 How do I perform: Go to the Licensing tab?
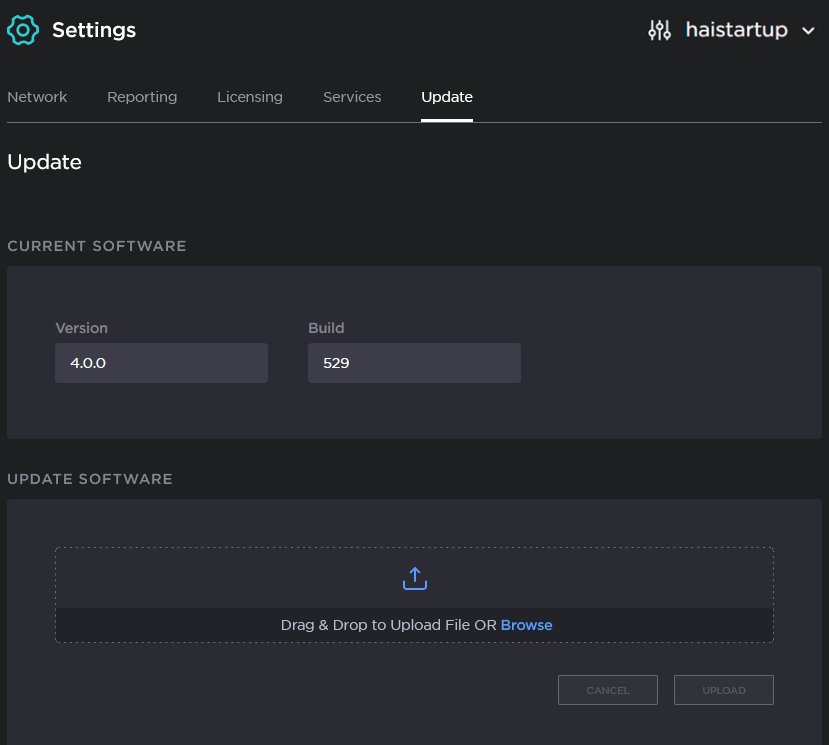250,97
